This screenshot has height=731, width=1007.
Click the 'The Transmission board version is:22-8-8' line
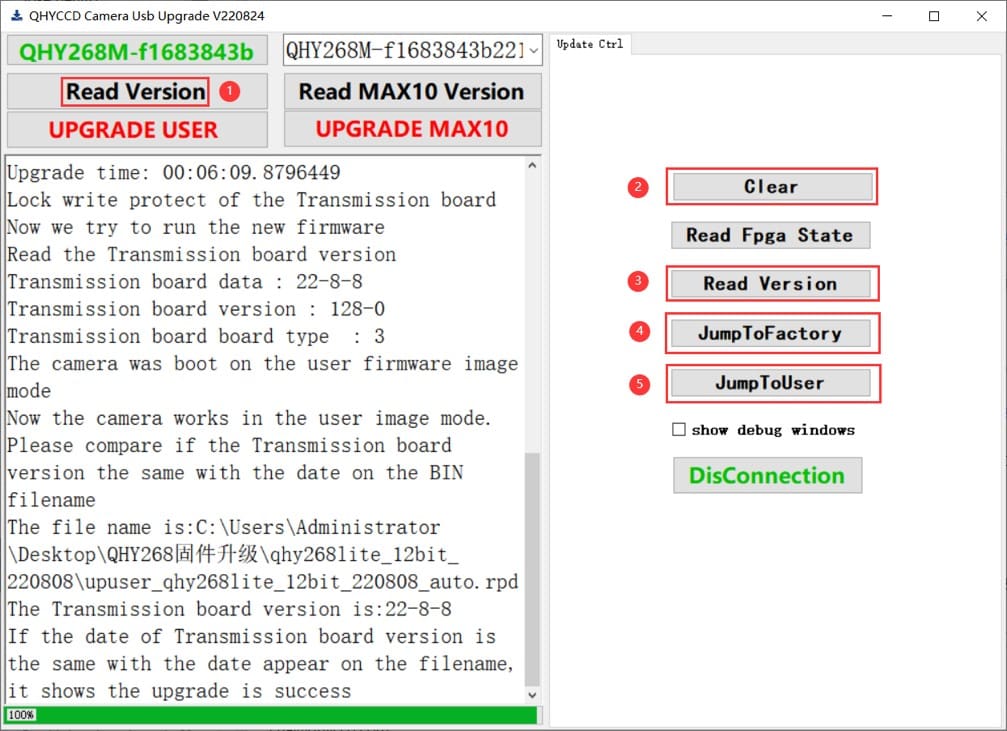[229, 609]
